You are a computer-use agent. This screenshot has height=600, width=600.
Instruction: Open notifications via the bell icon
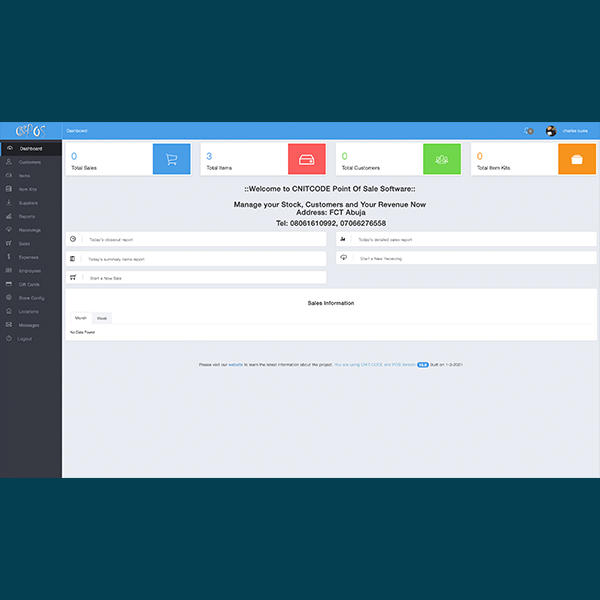528,131
